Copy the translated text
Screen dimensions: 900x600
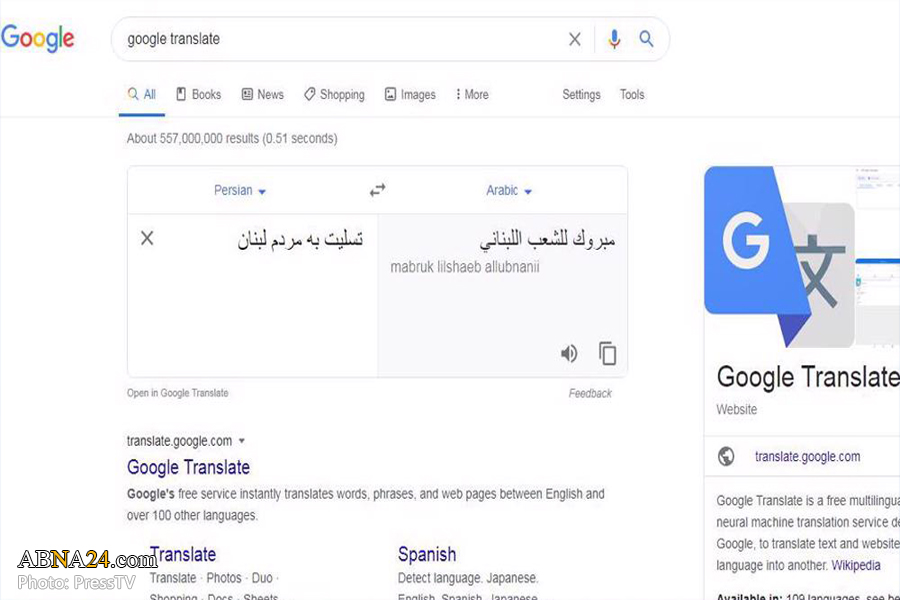coord(608,353)
